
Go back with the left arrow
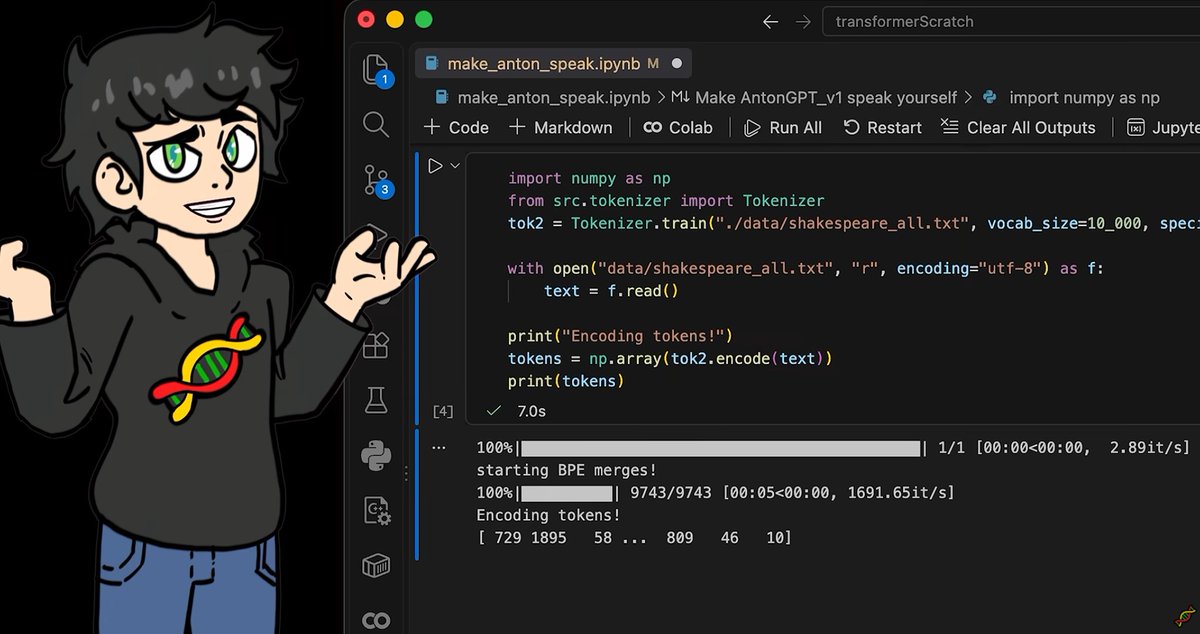[769, 21]
